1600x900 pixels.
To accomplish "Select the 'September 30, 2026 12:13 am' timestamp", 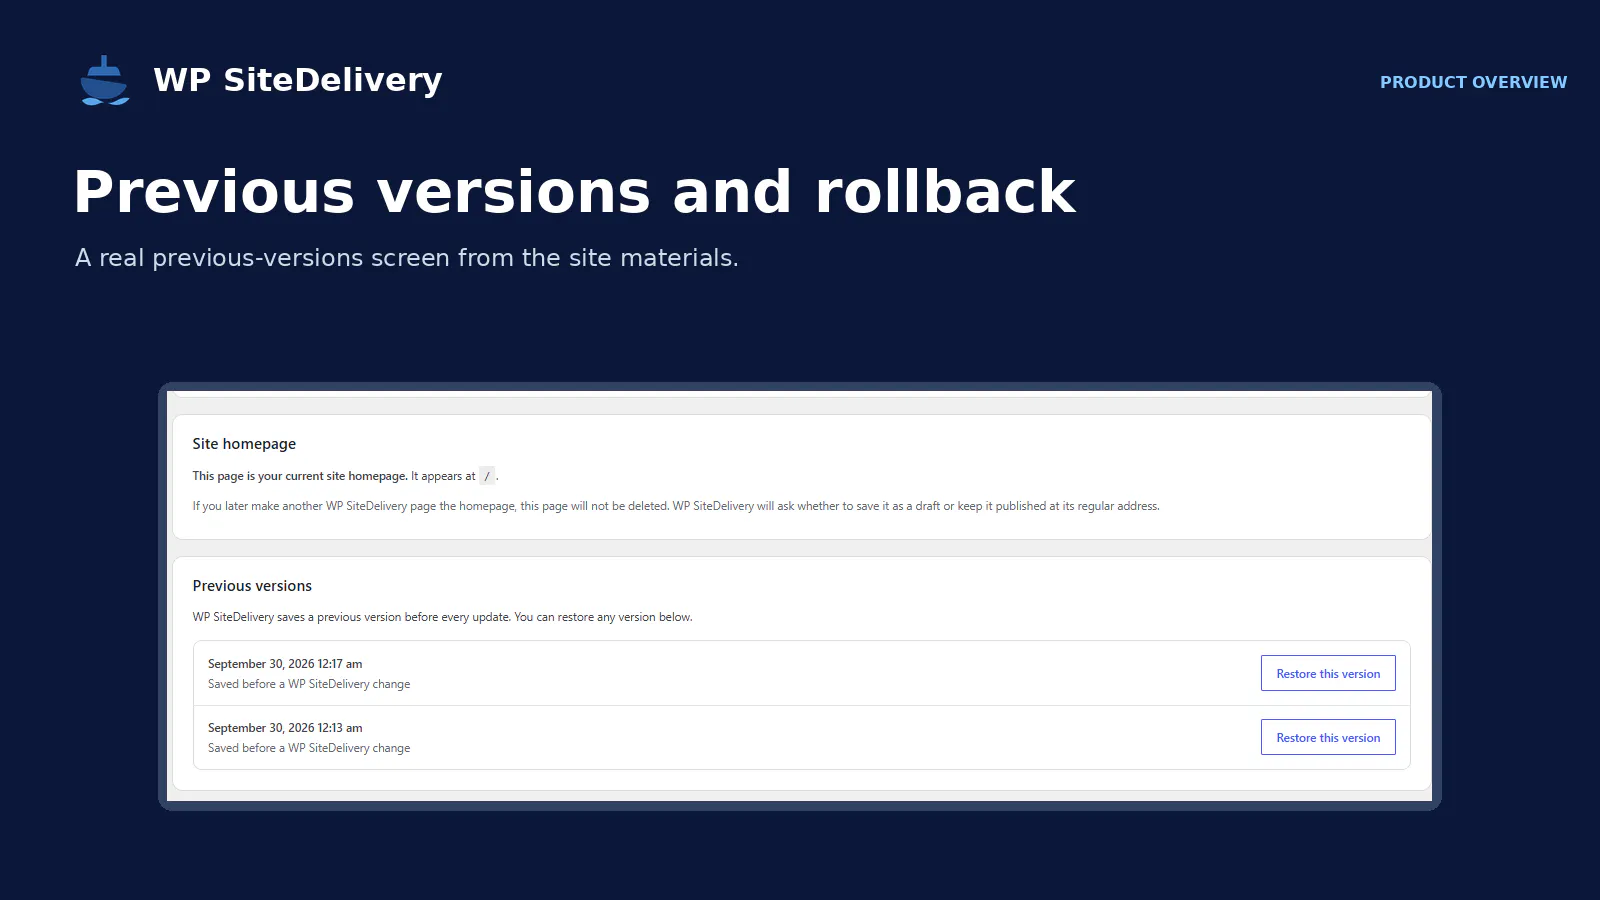I will (x=285, y=728).
